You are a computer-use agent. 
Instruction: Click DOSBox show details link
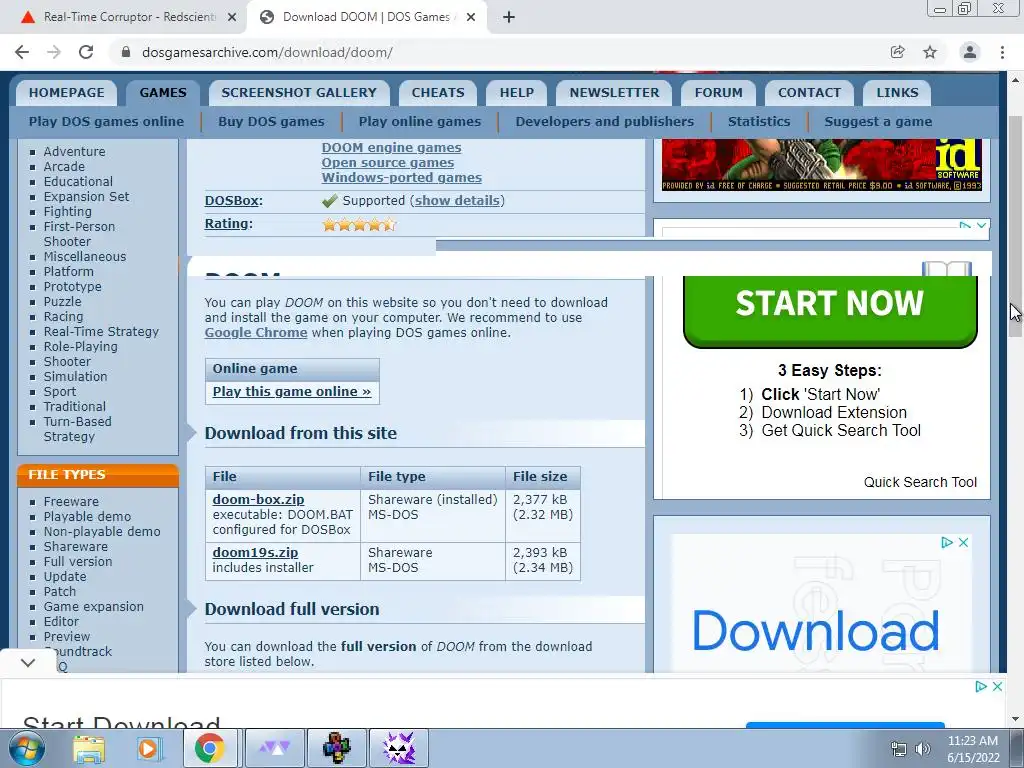(x=457, y=200)
